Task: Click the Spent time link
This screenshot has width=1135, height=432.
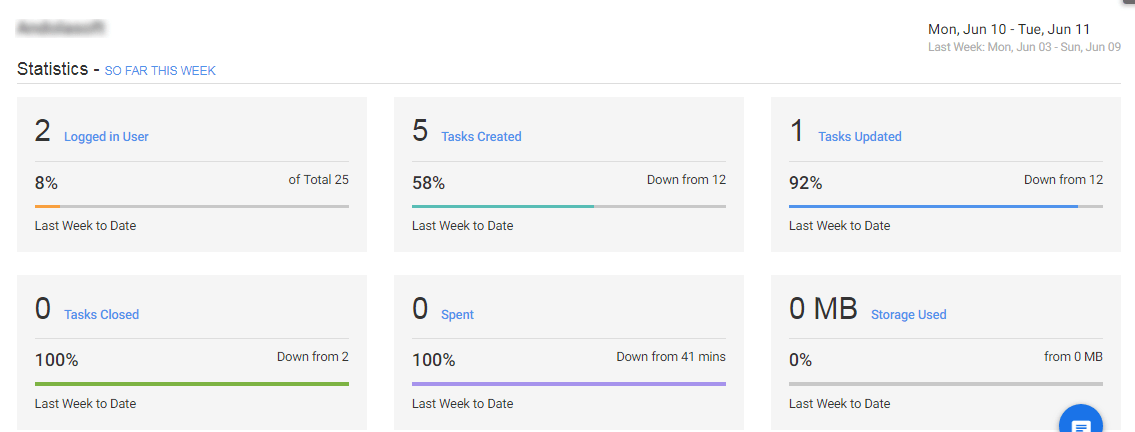Action: [x=457, y=314]
